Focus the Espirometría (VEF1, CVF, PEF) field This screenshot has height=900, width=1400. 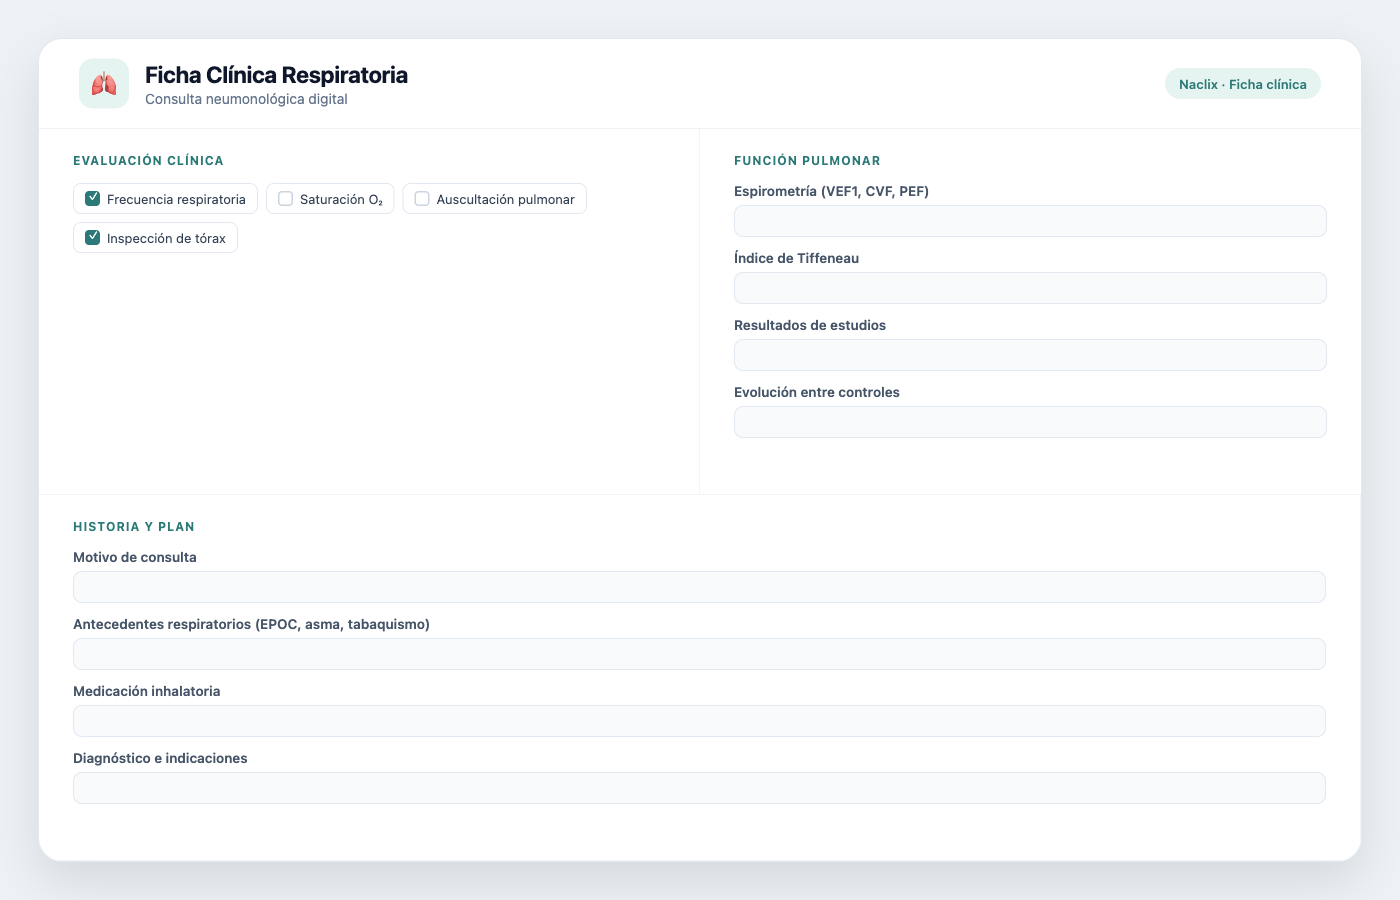tap(1030, 221)
